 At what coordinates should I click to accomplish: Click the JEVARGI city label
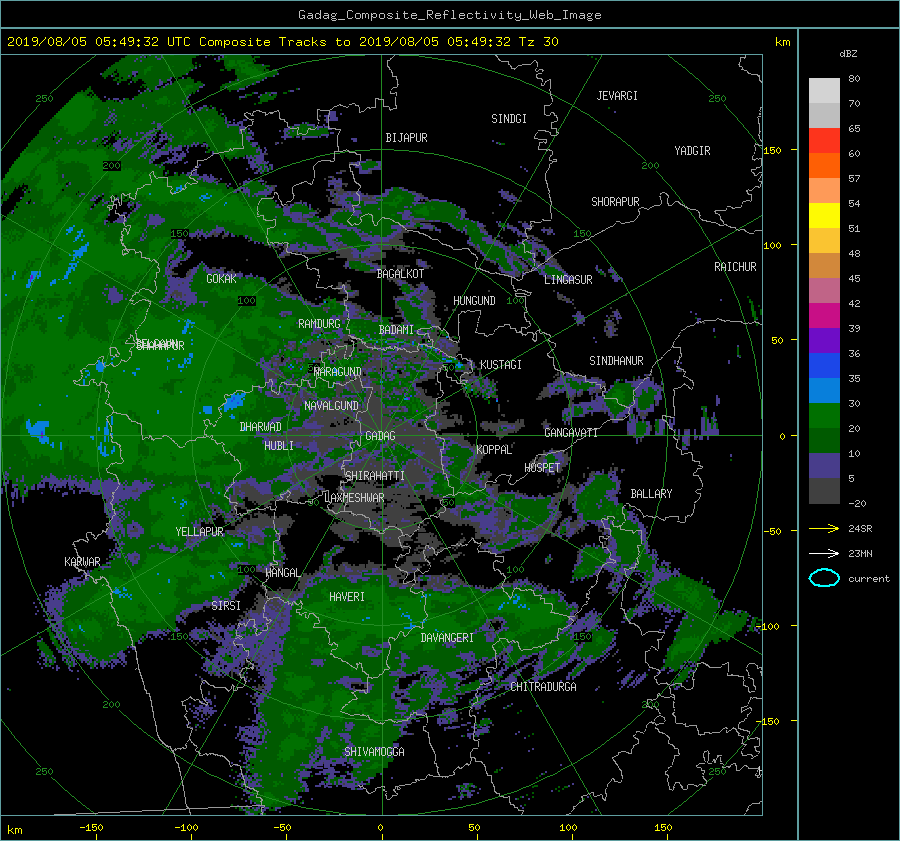(x=617, y=96)
